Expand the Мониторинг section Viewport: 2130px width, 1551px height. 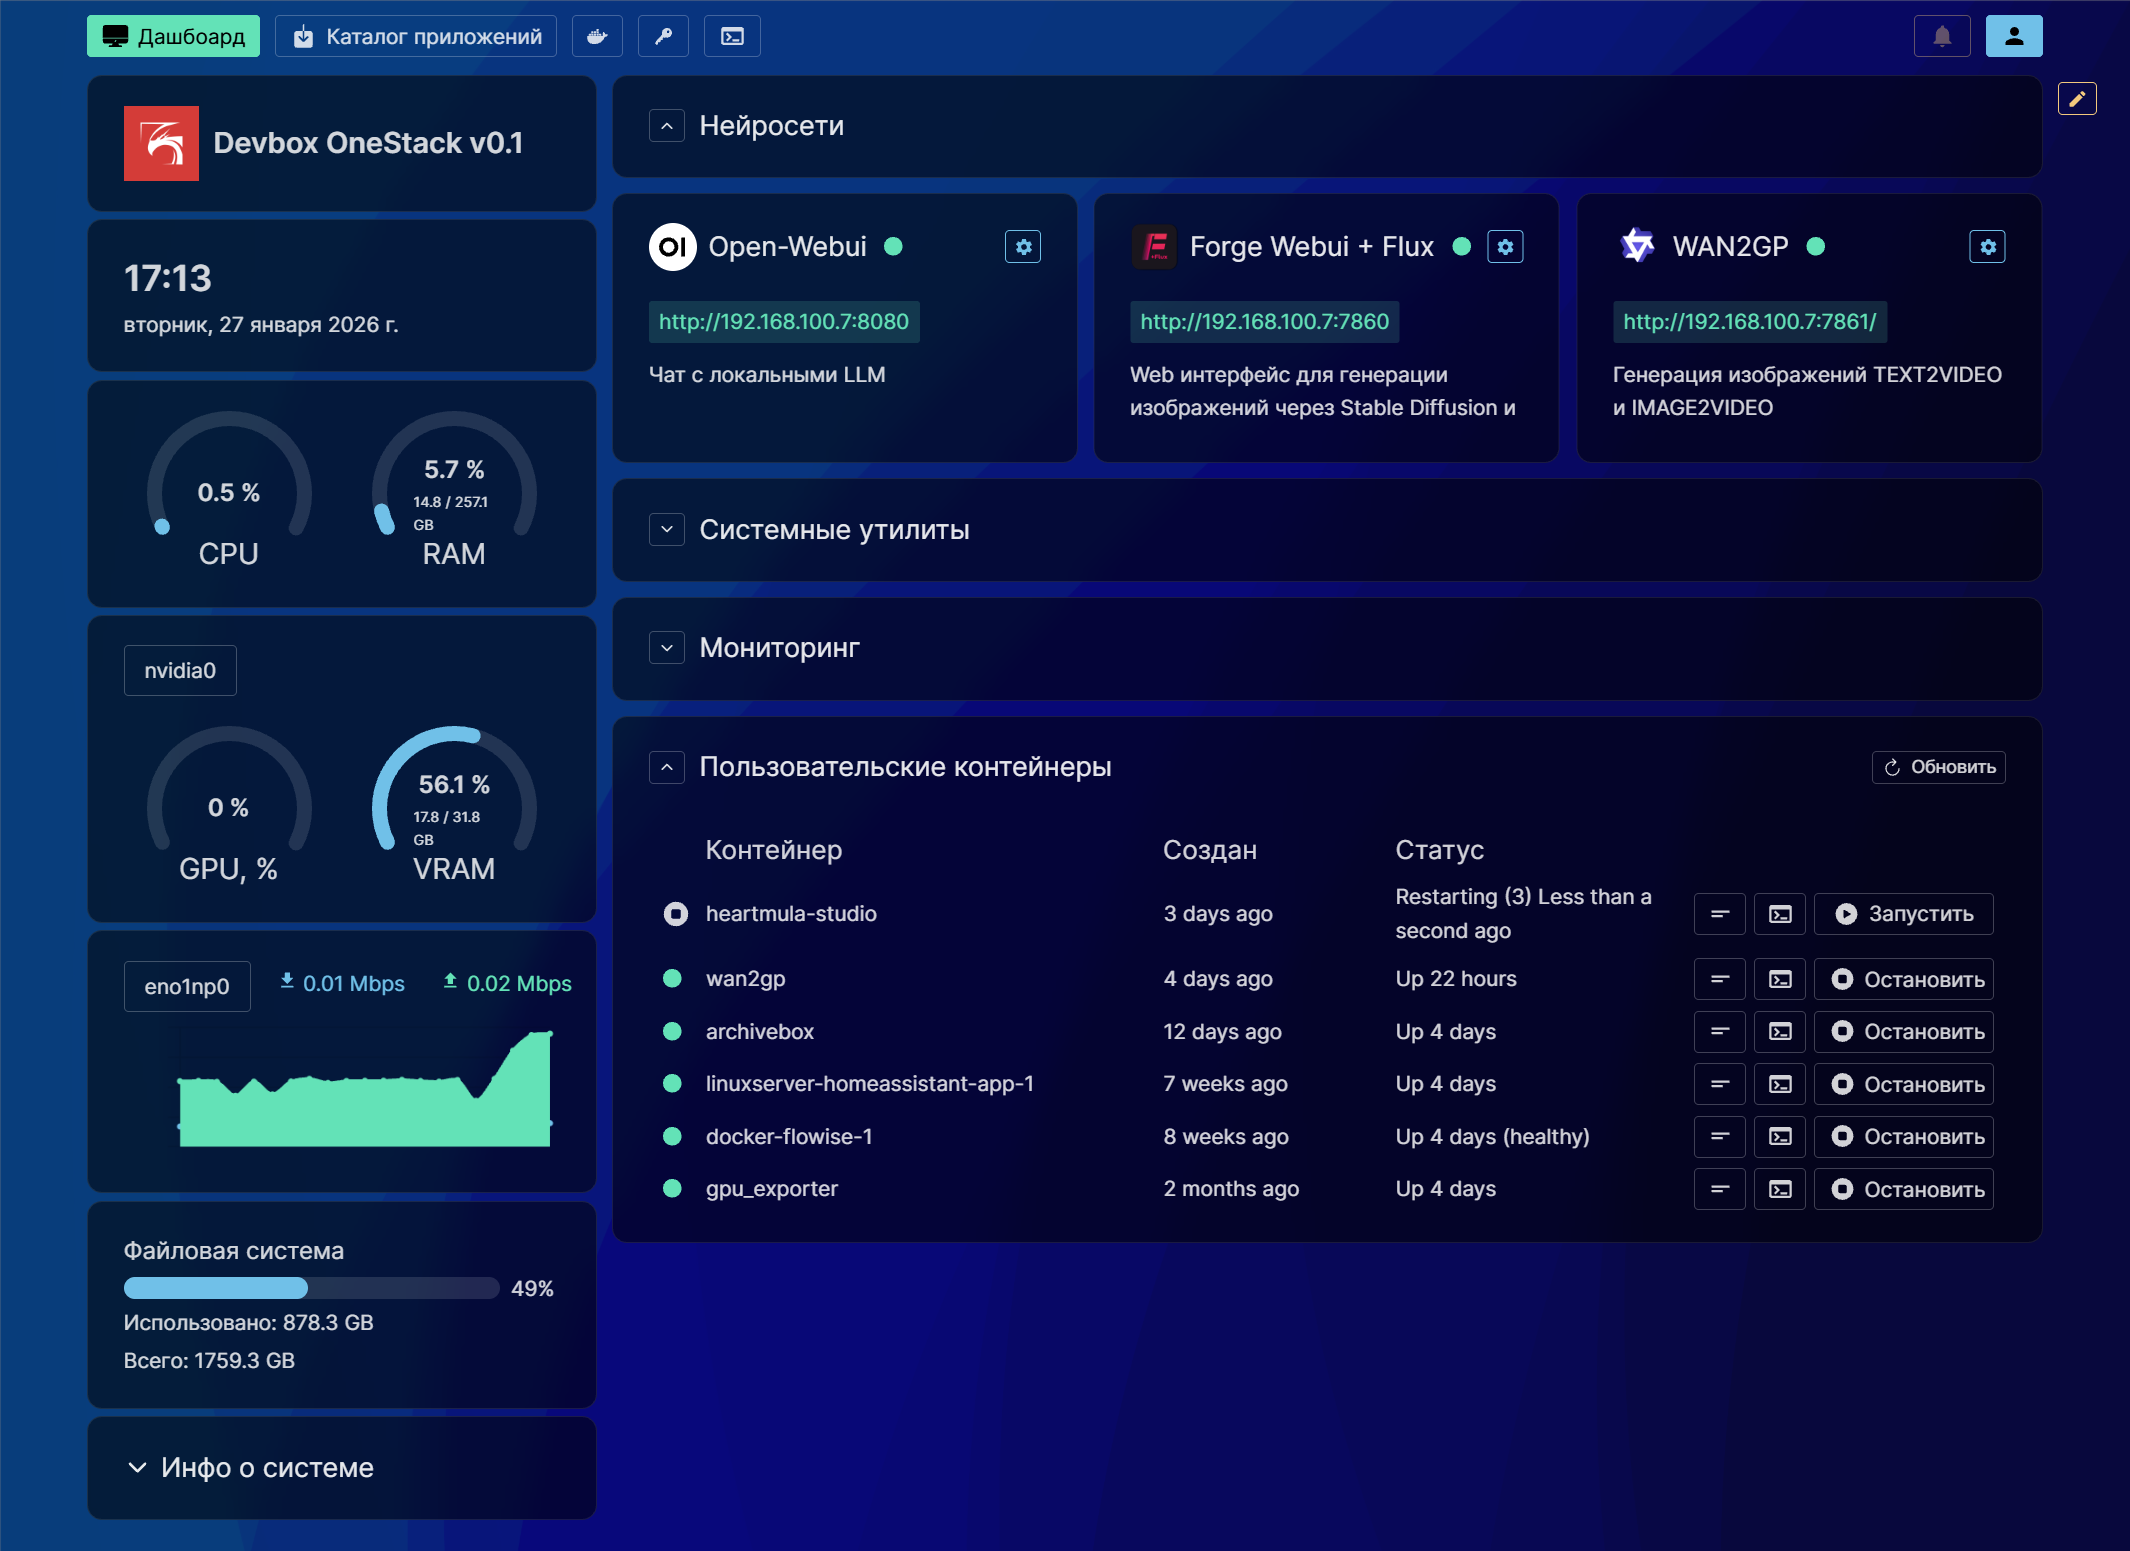tap(667, 648)
